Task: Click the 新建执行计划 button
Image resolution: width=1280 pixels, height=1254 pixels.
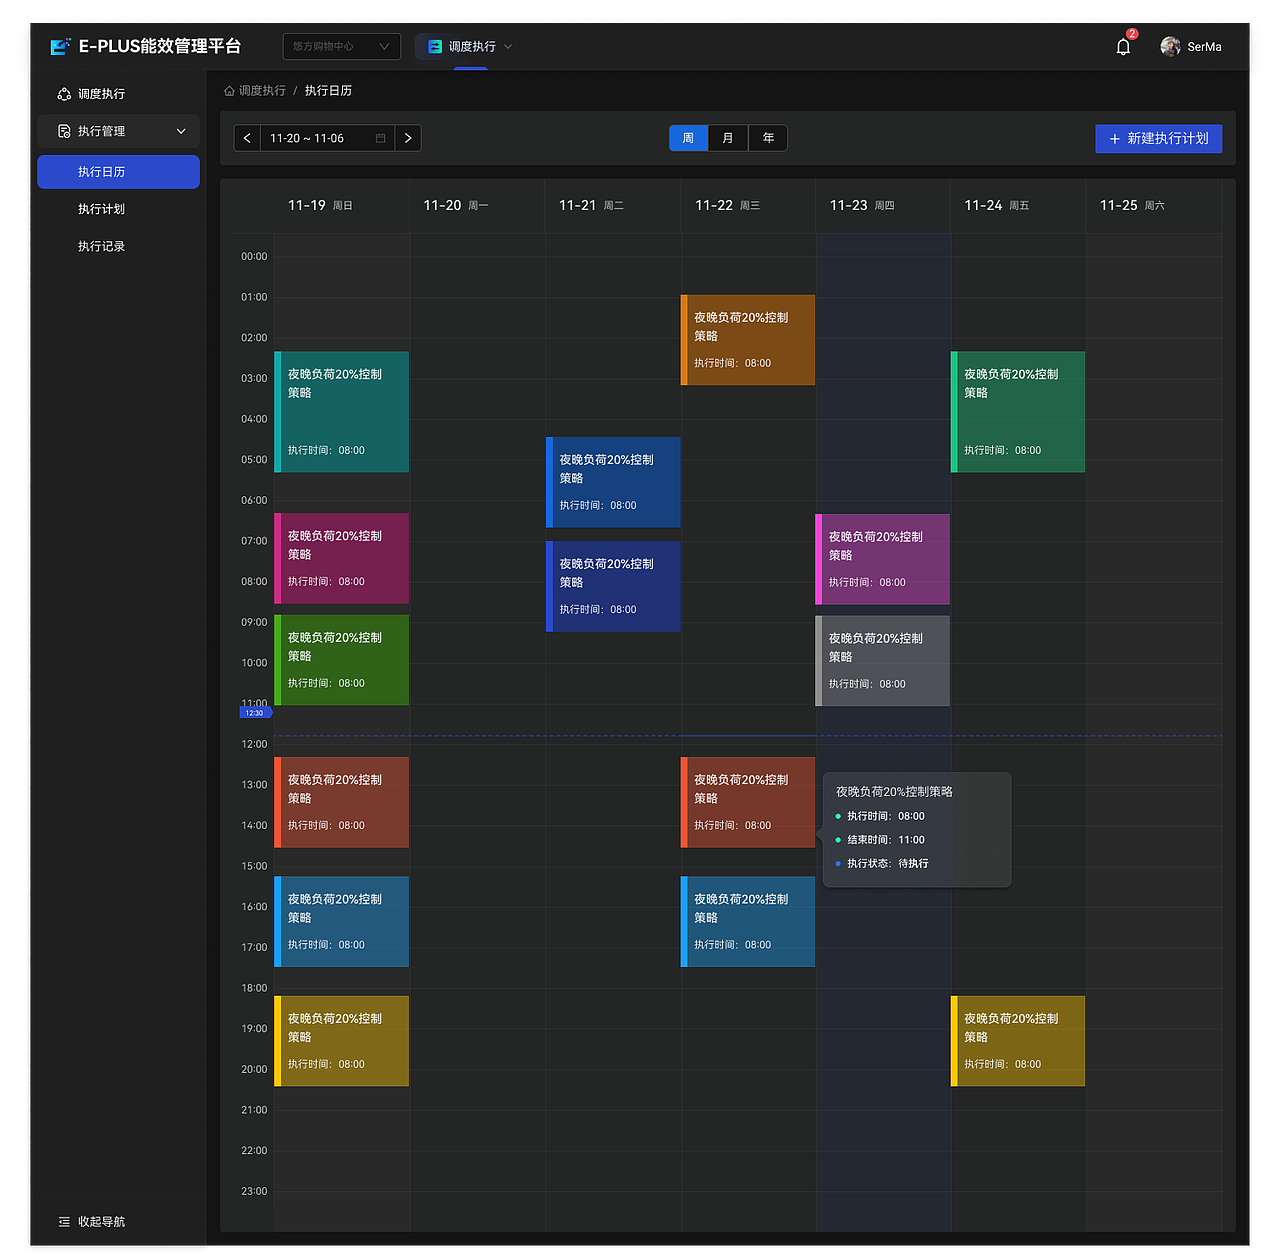Action: (1159, 139)
